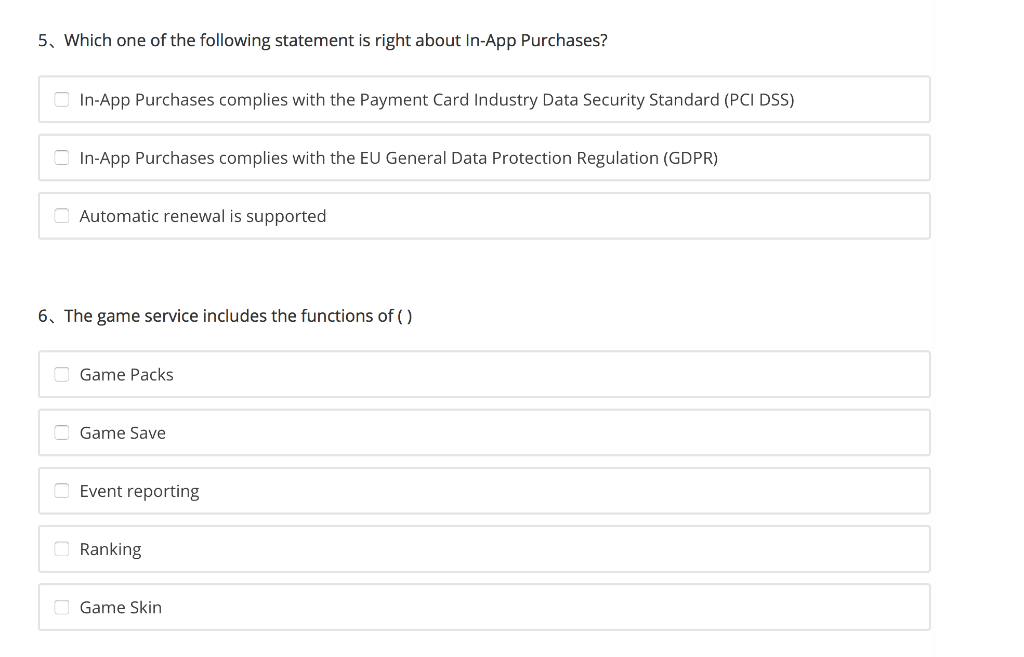Click the Game Skin label text
Image resolution: width=1024 pixels, height=657 pixels.
(x=120, y=607)
